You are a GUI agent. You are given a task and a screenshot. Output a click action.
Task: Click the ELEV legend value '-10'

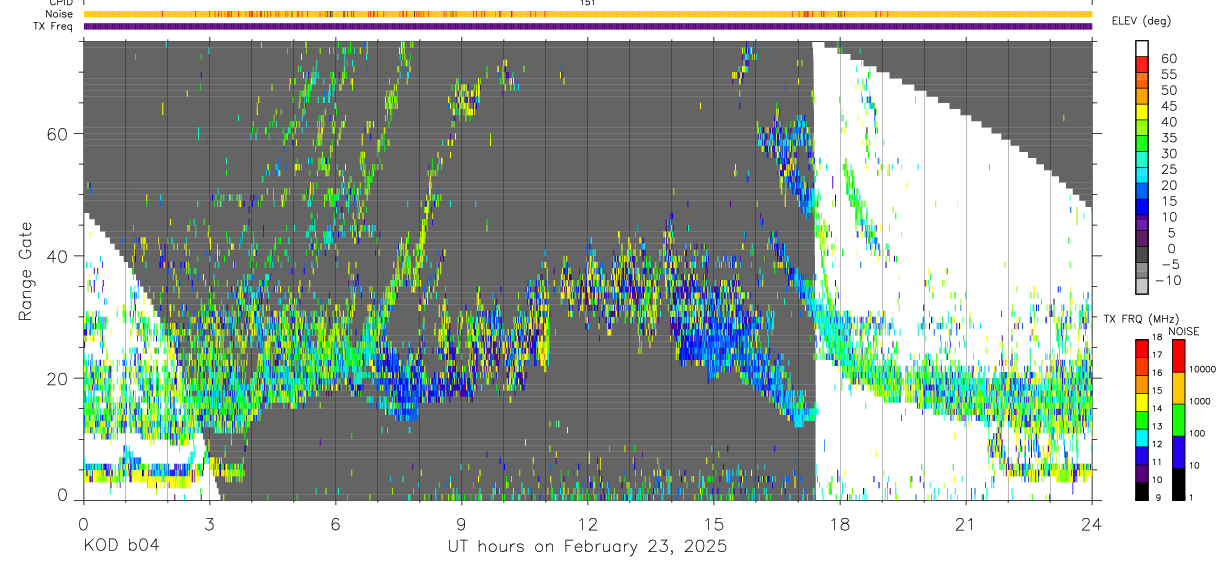click(1168, 280)
